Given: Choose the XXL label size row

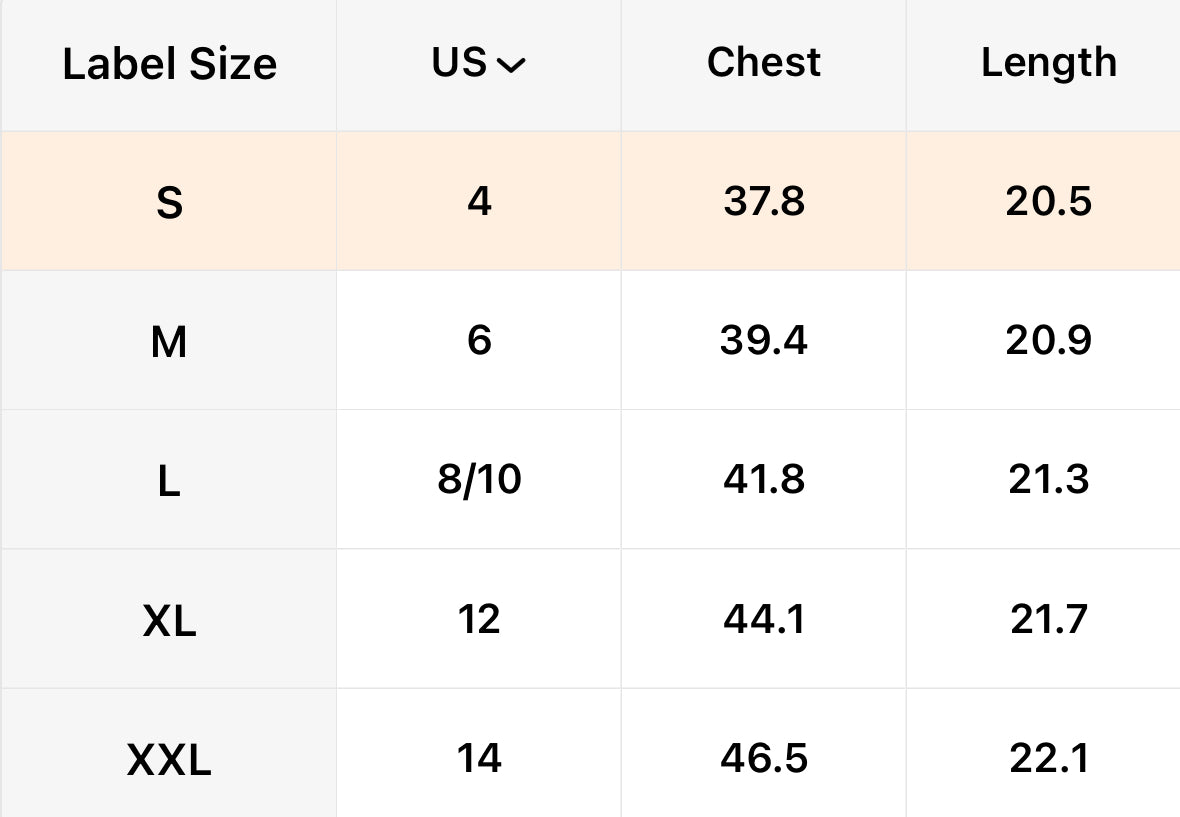Looking at the screenshot, I should pos(169,762).
